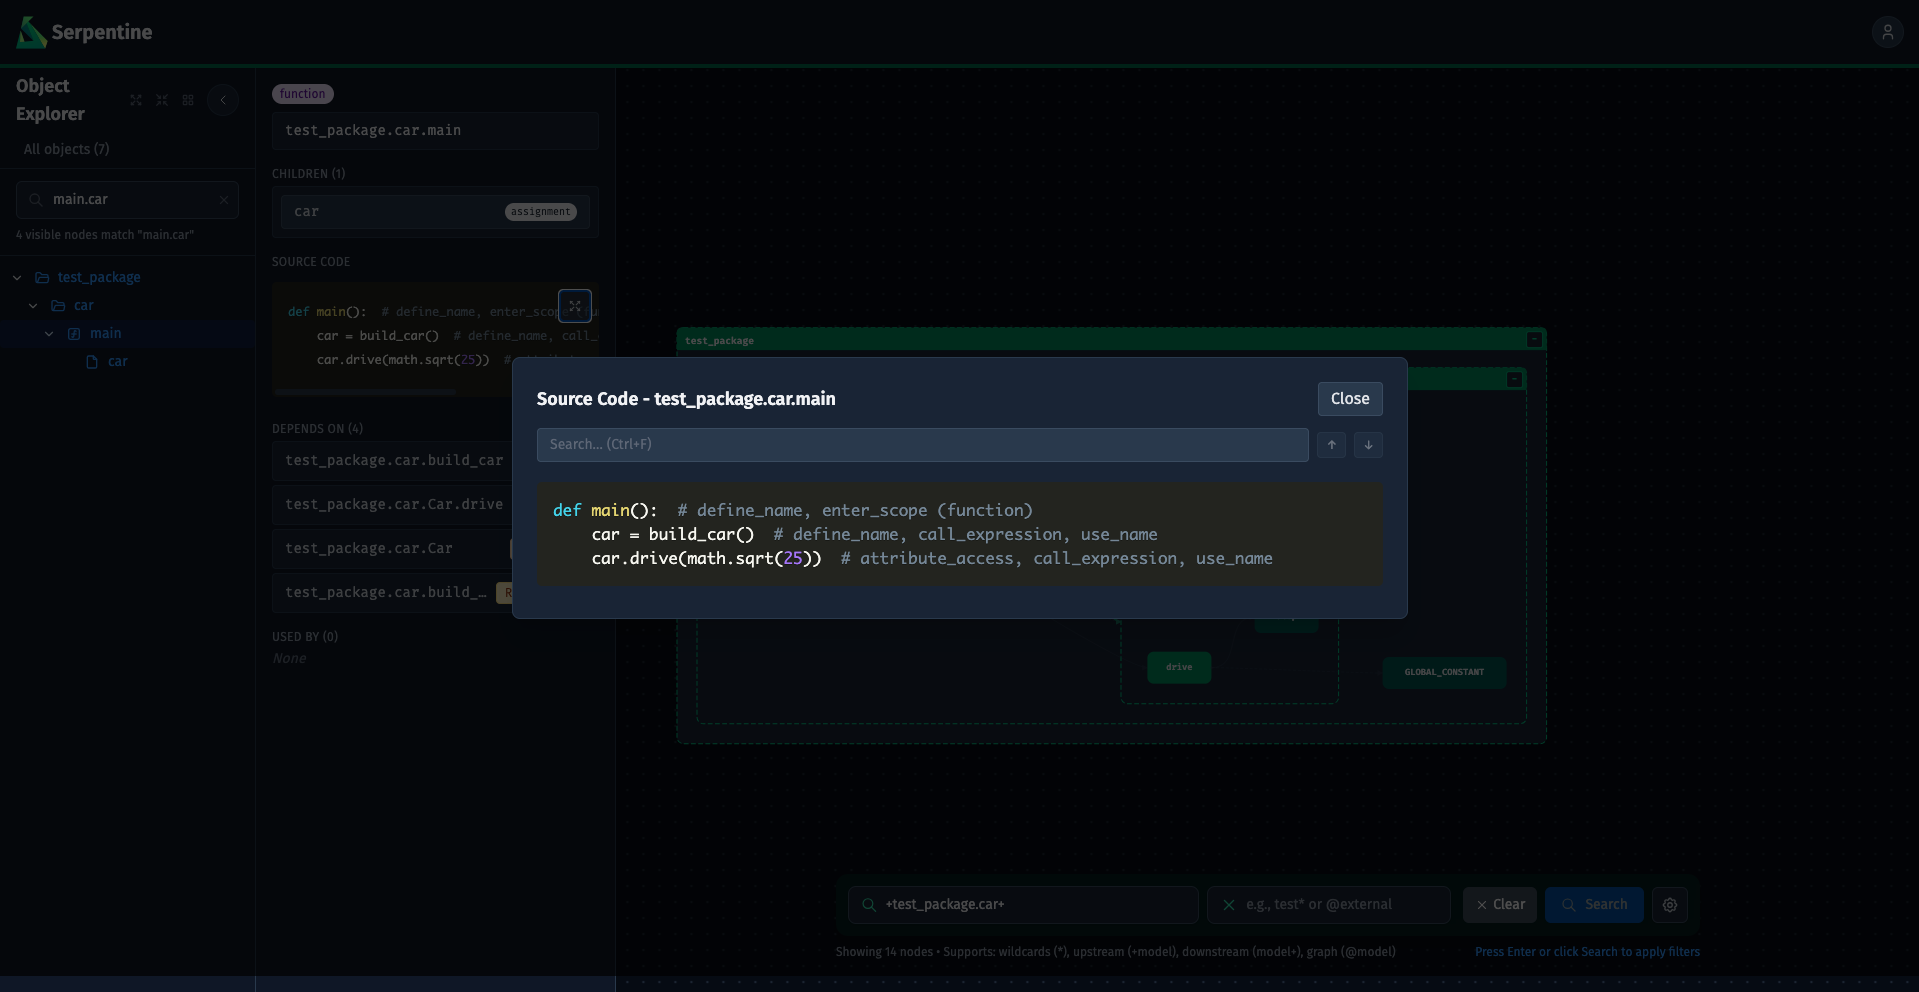Screen dimensions: 1919x992
Task: Expand all nodes in Object Explorer
Action: 136,100
